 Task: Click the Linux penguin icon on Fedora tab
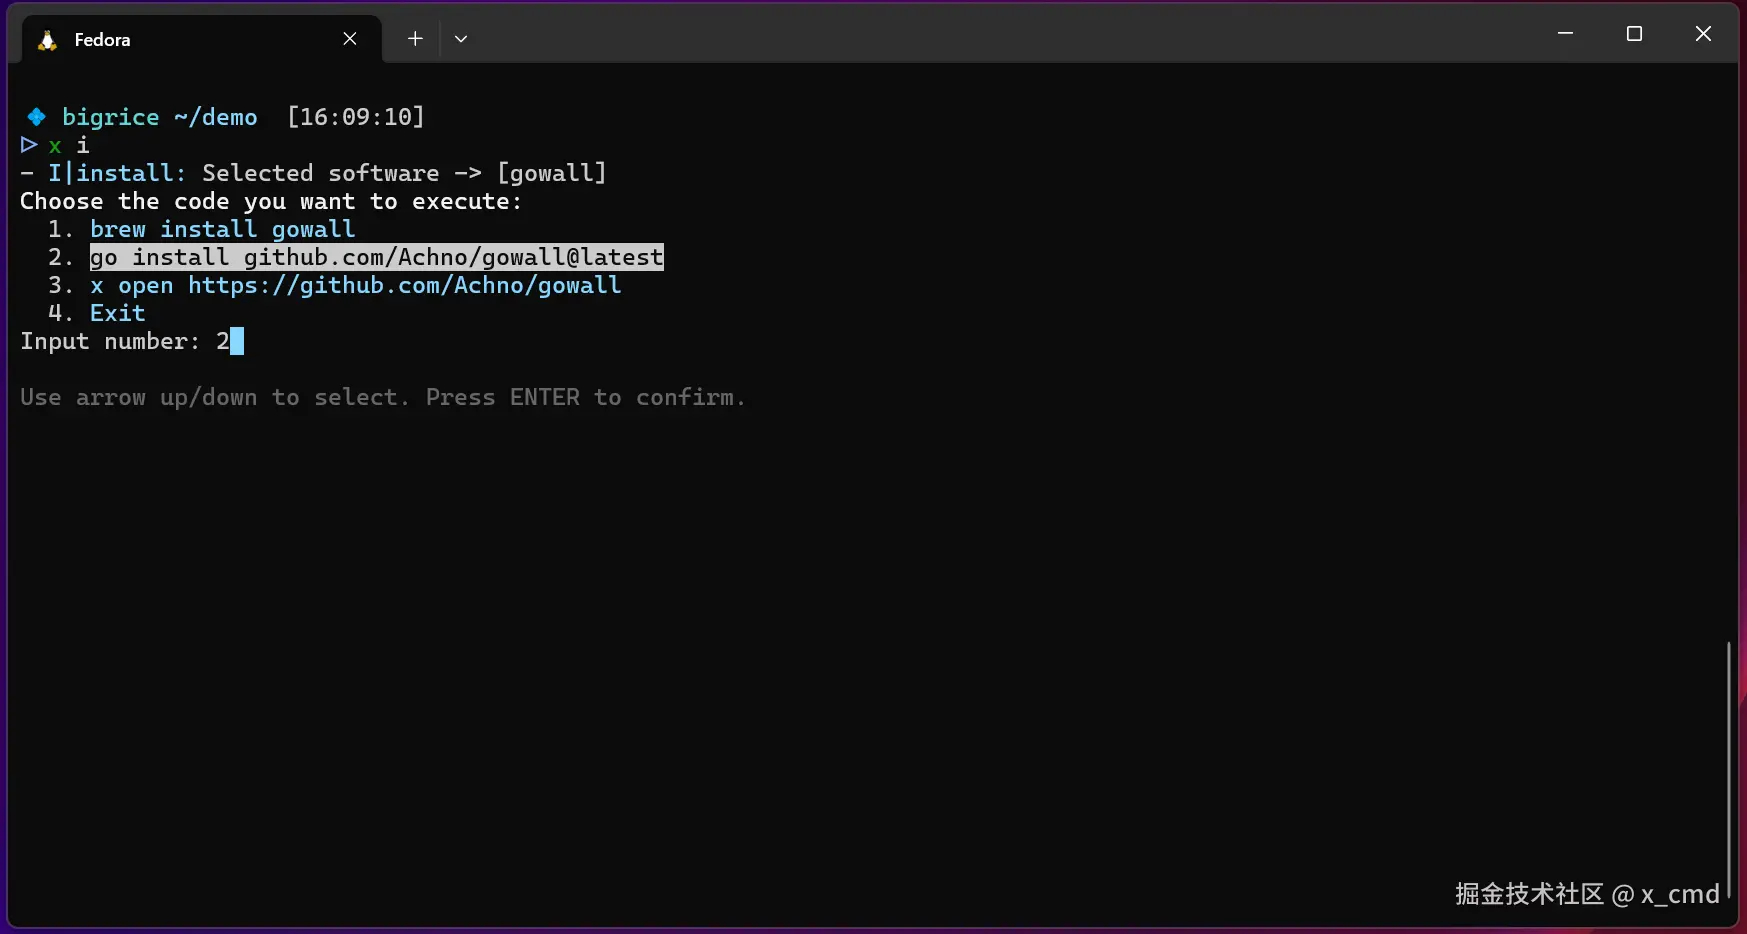coord(47,40)
